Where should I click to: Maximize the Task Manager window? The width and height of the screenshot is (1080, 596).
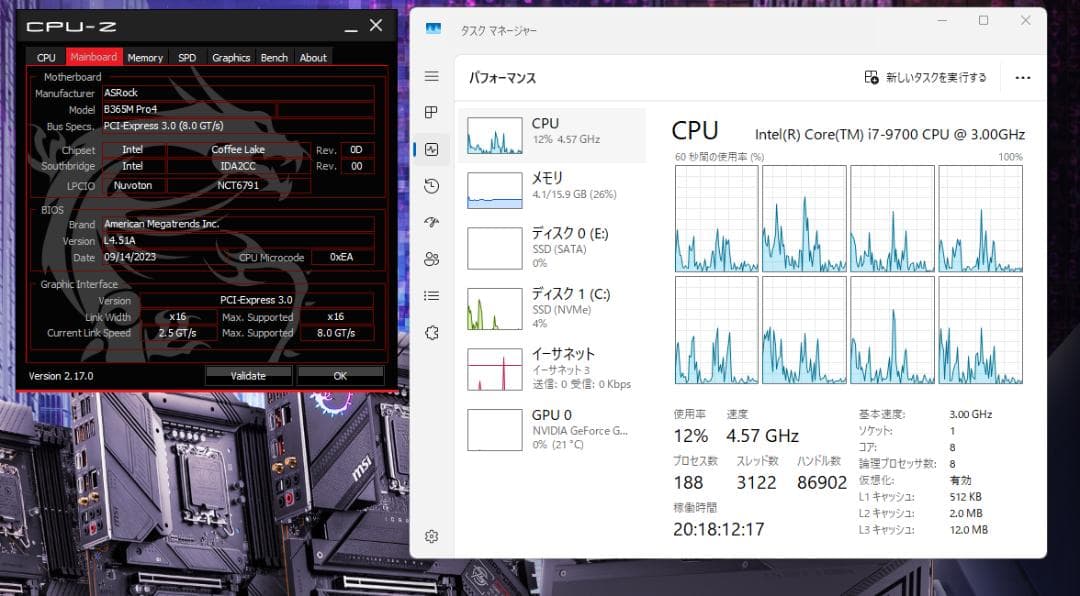[984, 21]
